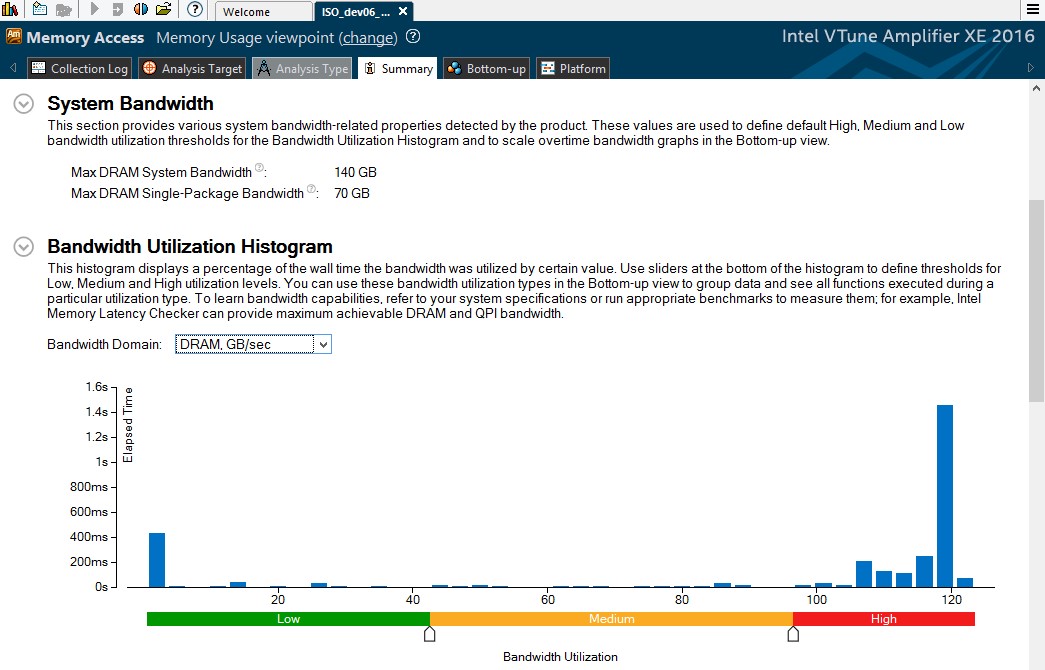Open Help via the question mark toolbar icon
The height and width of the screenshot is (670, 1045).
tap(195, 10)
